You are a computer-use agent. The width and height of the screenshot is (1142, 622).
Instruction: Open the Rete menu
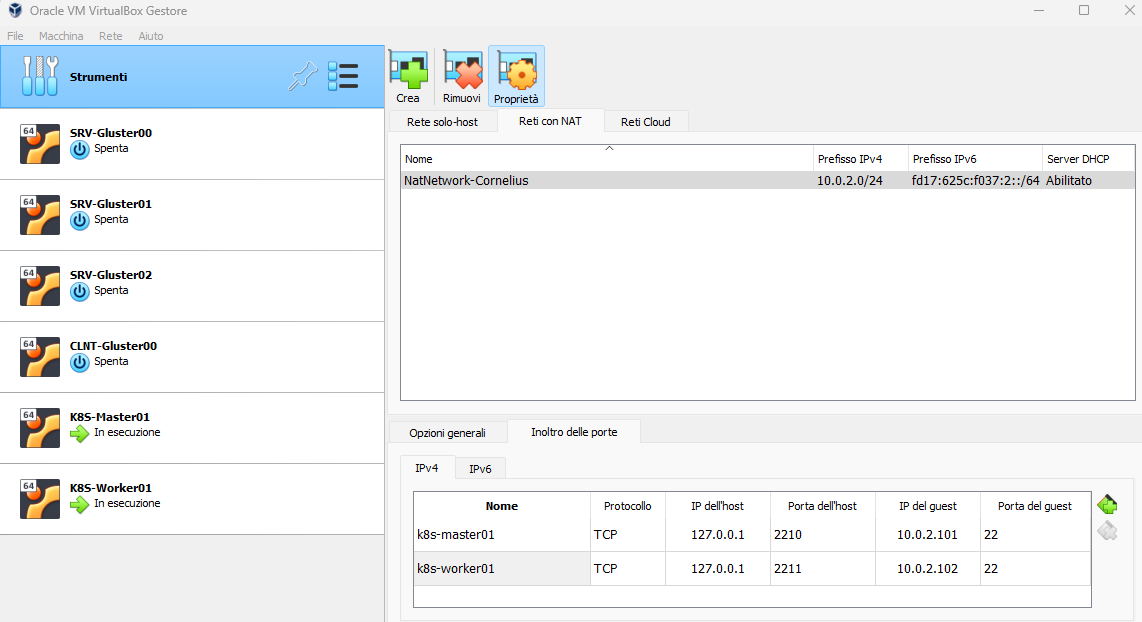[110, 35]
